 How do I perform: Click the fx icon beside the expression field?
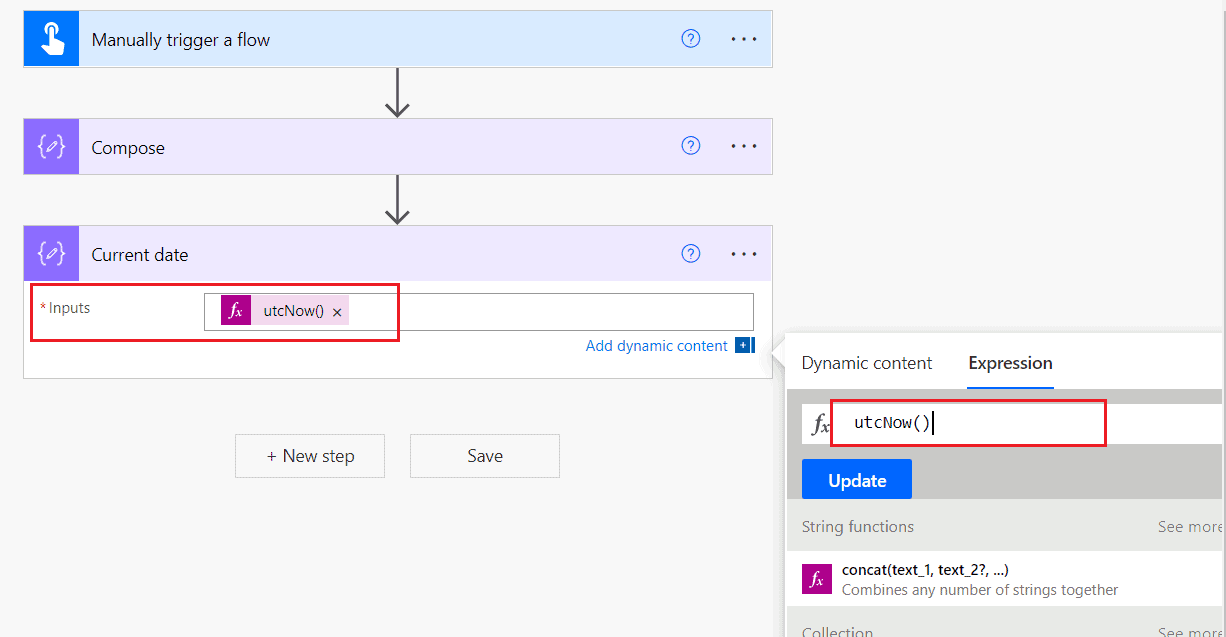click(x=820, y=423)
